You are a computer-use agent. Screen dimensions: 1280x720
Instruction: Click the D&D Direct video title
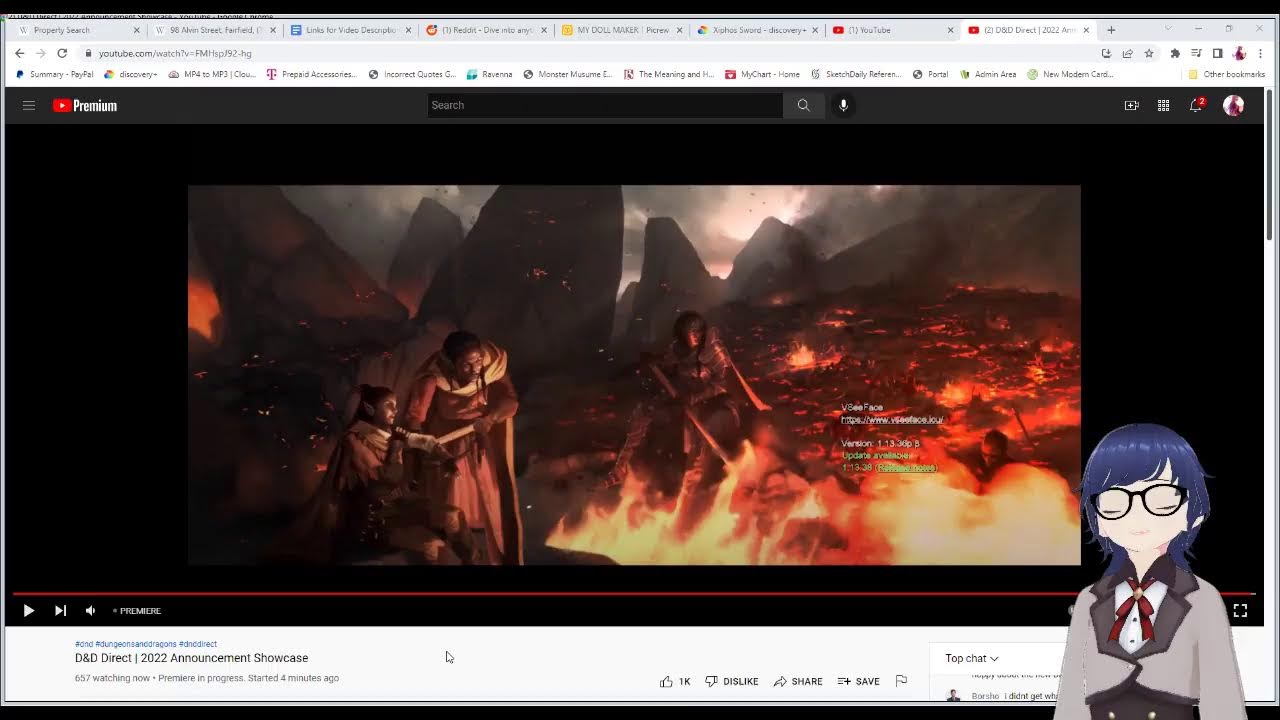[x=191, y=658]
